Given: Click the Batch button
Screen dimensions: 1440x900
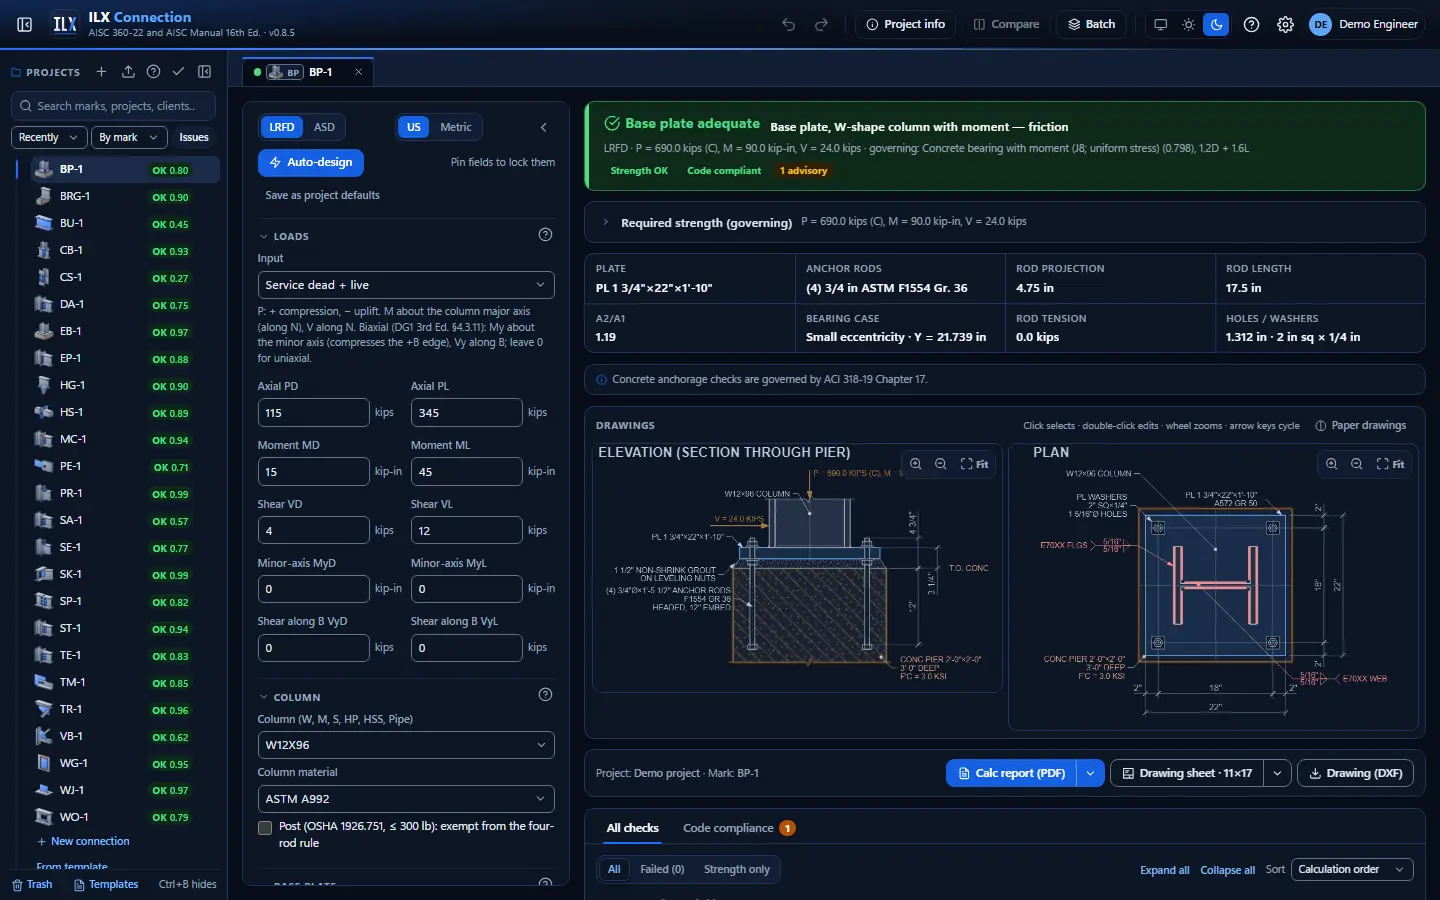Looking at the screenshot, I should (x=1091, y=24).
